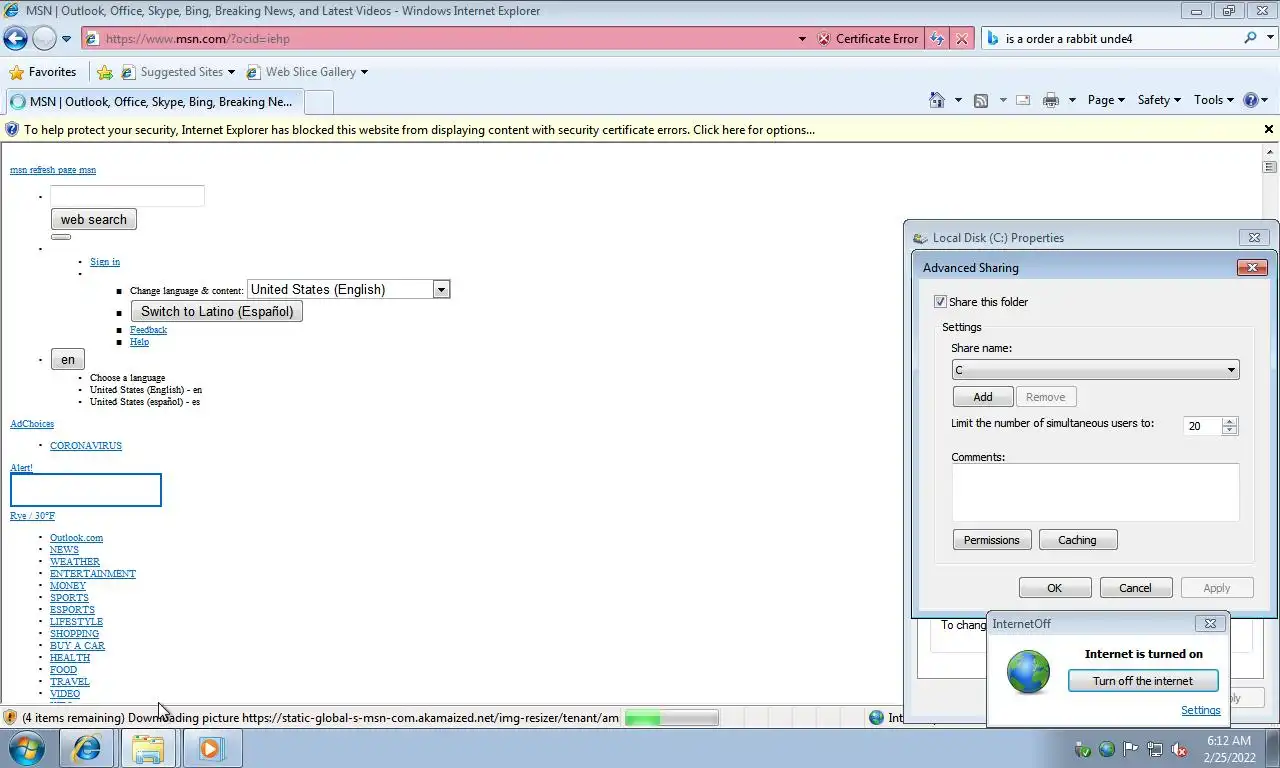Open the Feedback link

tap(148, 330)
